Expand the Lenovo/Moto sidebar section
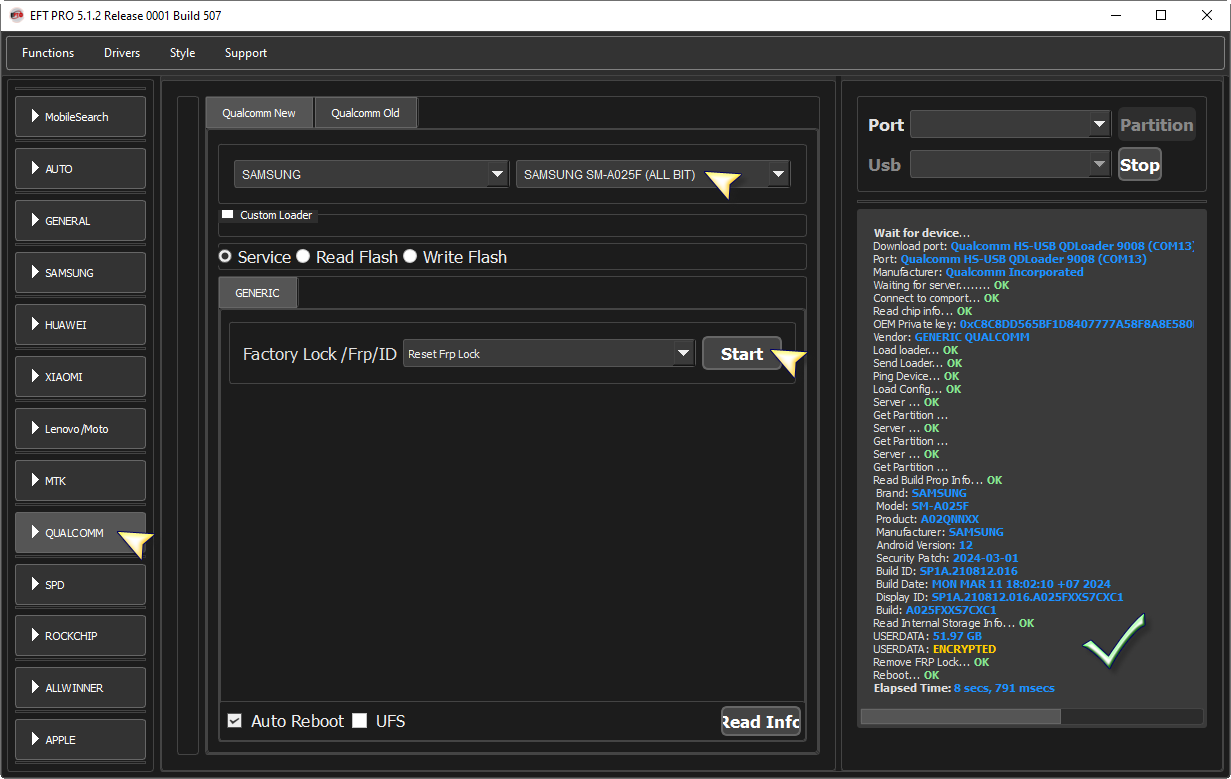 pyautogui.click(x=81, y=429)
